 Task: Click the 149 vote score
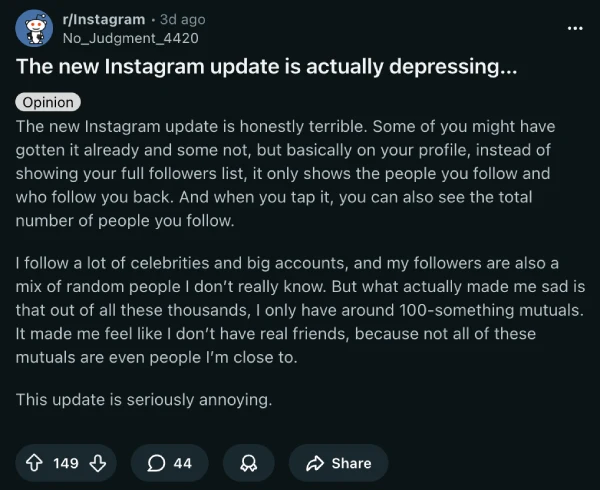coord(66,463)
